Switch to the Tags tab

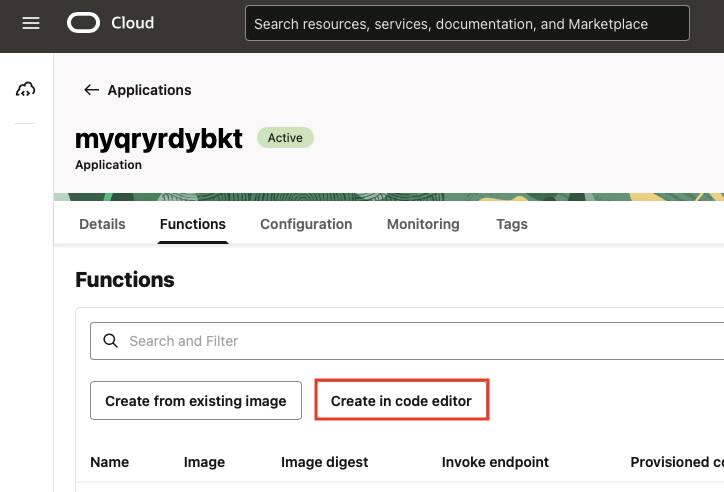tap(512, 224)
